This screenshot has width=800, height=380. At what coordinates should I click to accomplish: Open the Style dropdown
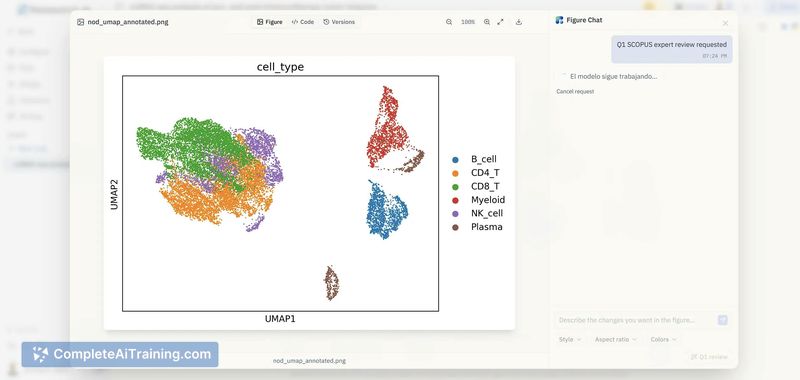point(569,339)
